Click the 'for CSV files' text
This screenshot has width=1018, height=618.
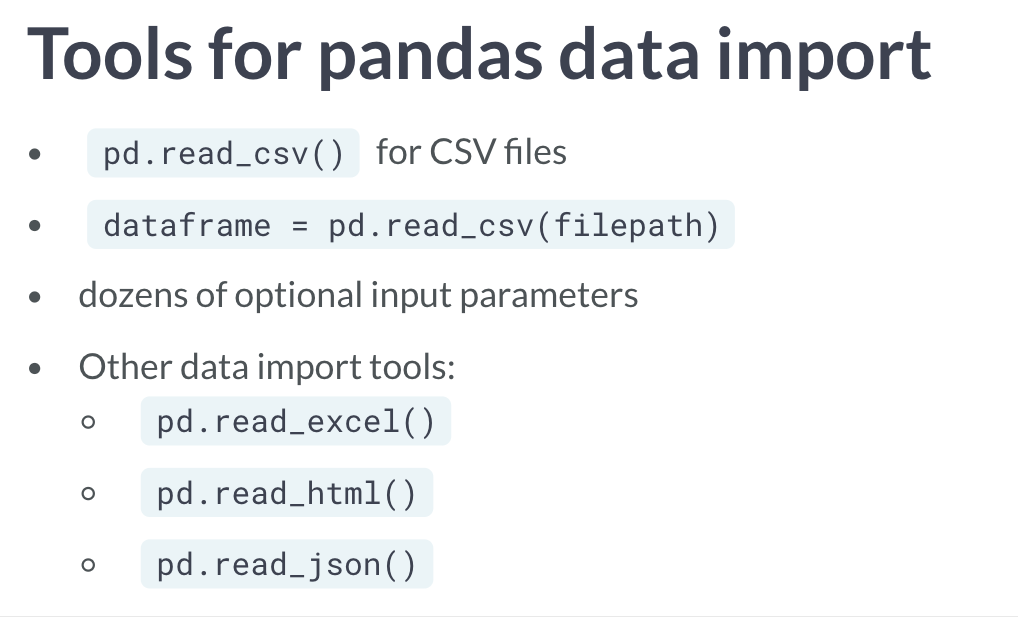471,153
